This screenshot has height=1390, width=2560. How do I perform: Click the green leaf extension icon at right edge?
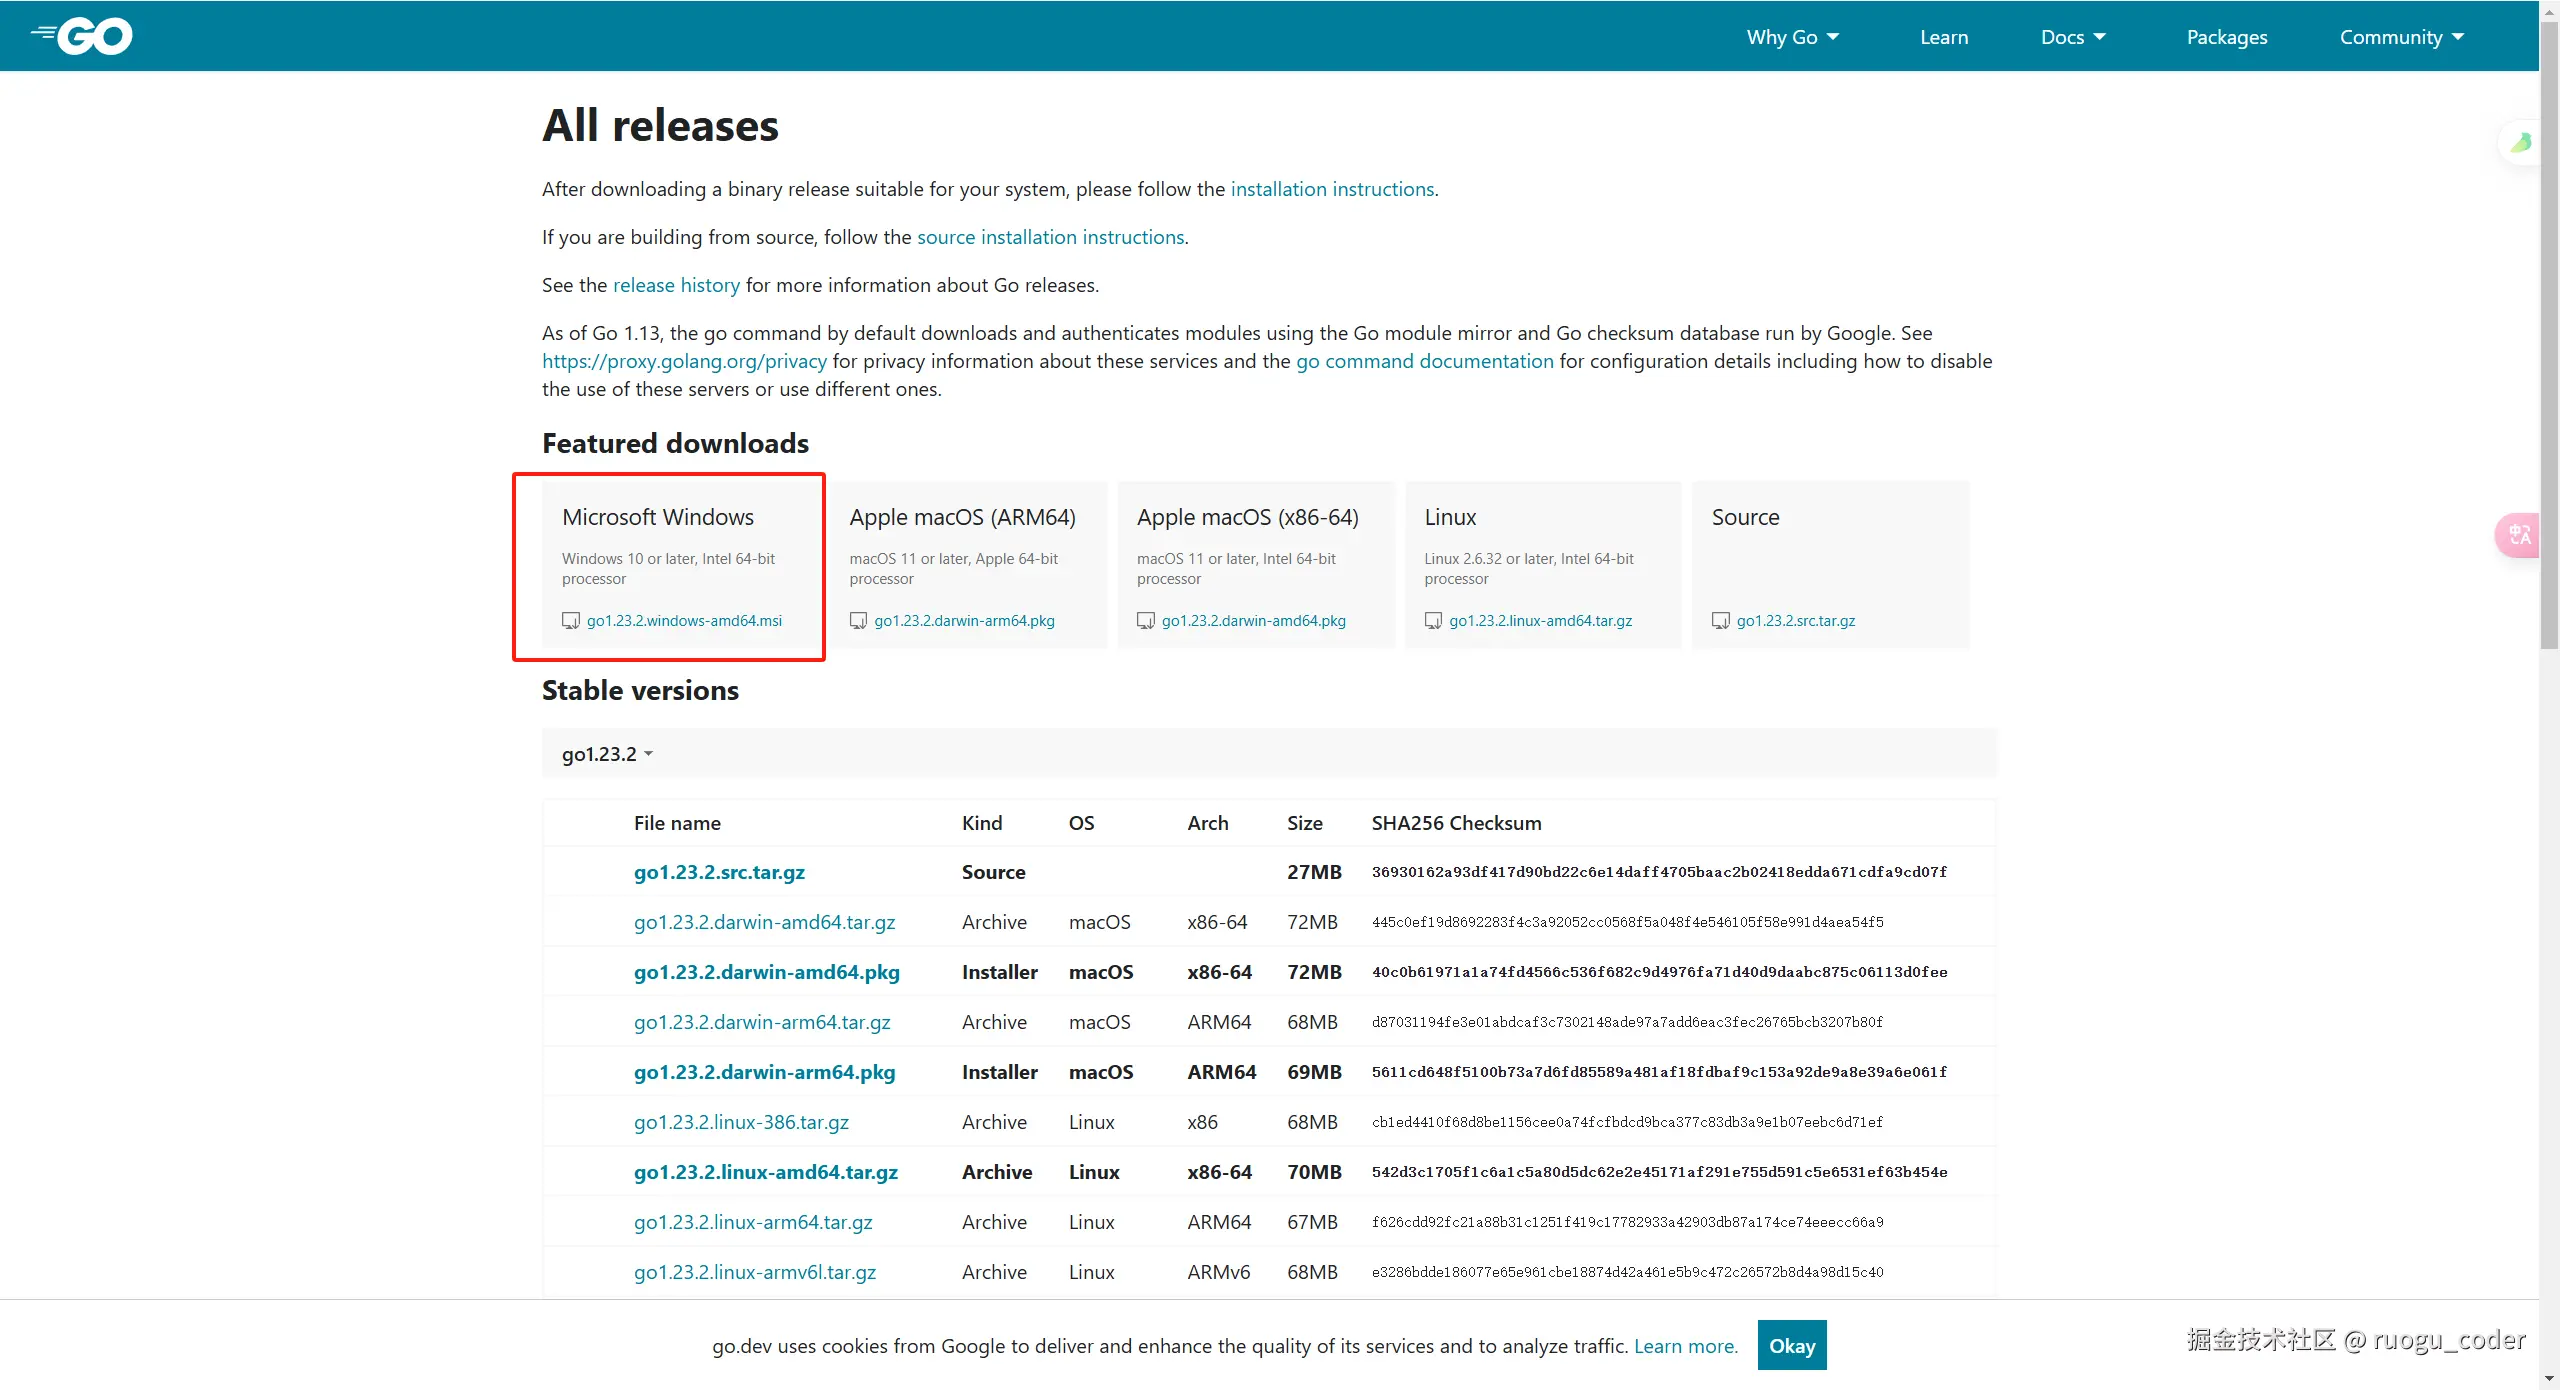coord(2521,143)
